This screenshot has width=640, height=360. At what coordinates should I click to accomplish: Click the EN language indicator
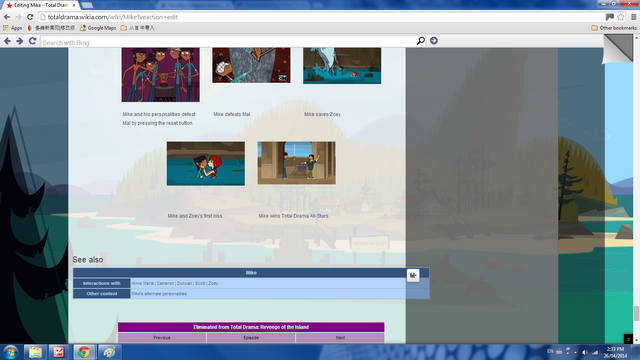coord(550,352)
